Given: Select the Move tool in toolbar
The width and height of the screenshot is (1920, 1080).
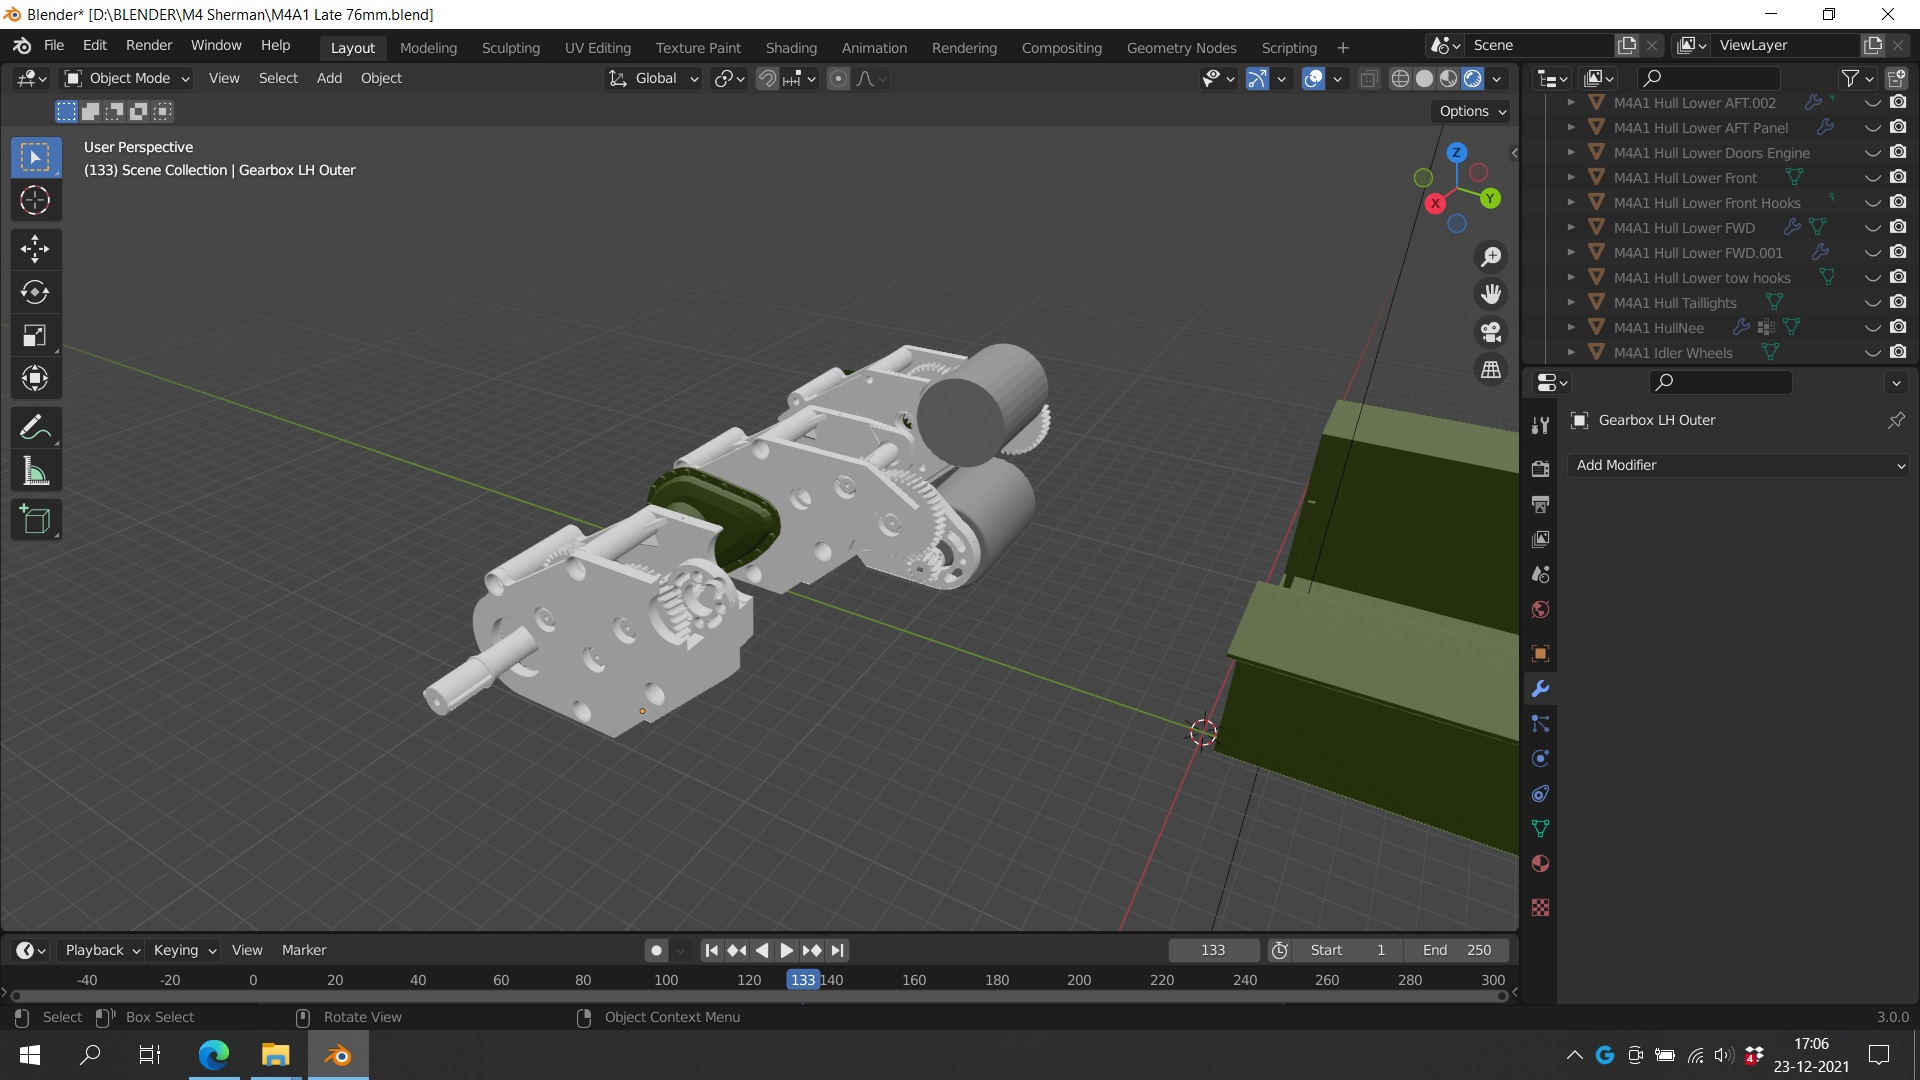Looking at the screenshot, I should pyautogui.click(x=35, y=248).
